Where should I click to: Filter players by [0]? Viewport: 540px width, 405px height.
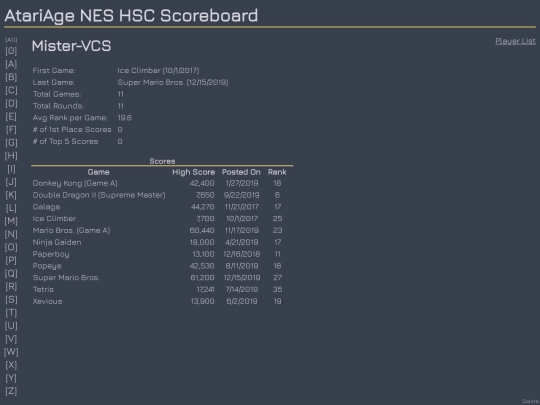pyautogui.click(x=11, y=51)
